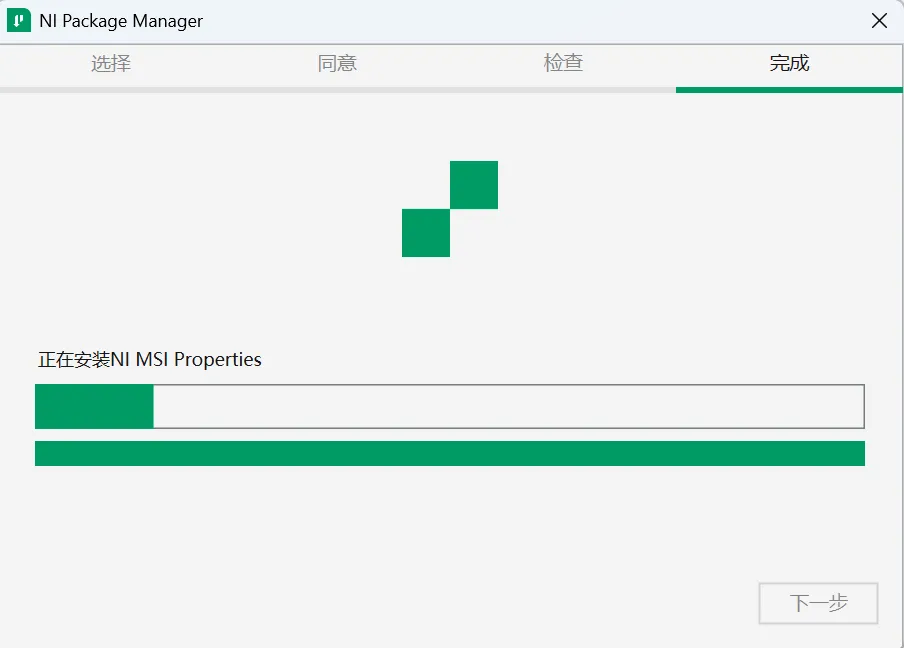Screen dimensions: 904x648
Task: Click the fully green overall progress bar
Action: click(x=450, y=453)
